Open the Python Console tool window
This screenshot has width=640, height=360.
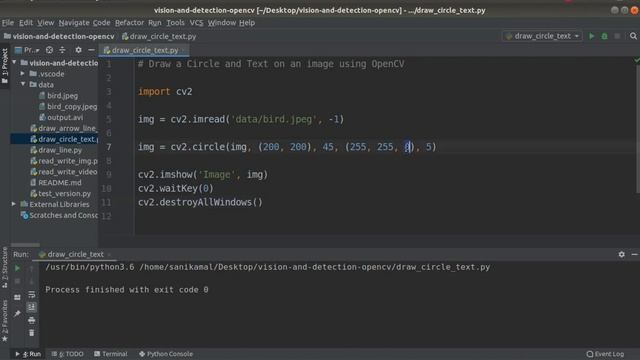point(166,354)
